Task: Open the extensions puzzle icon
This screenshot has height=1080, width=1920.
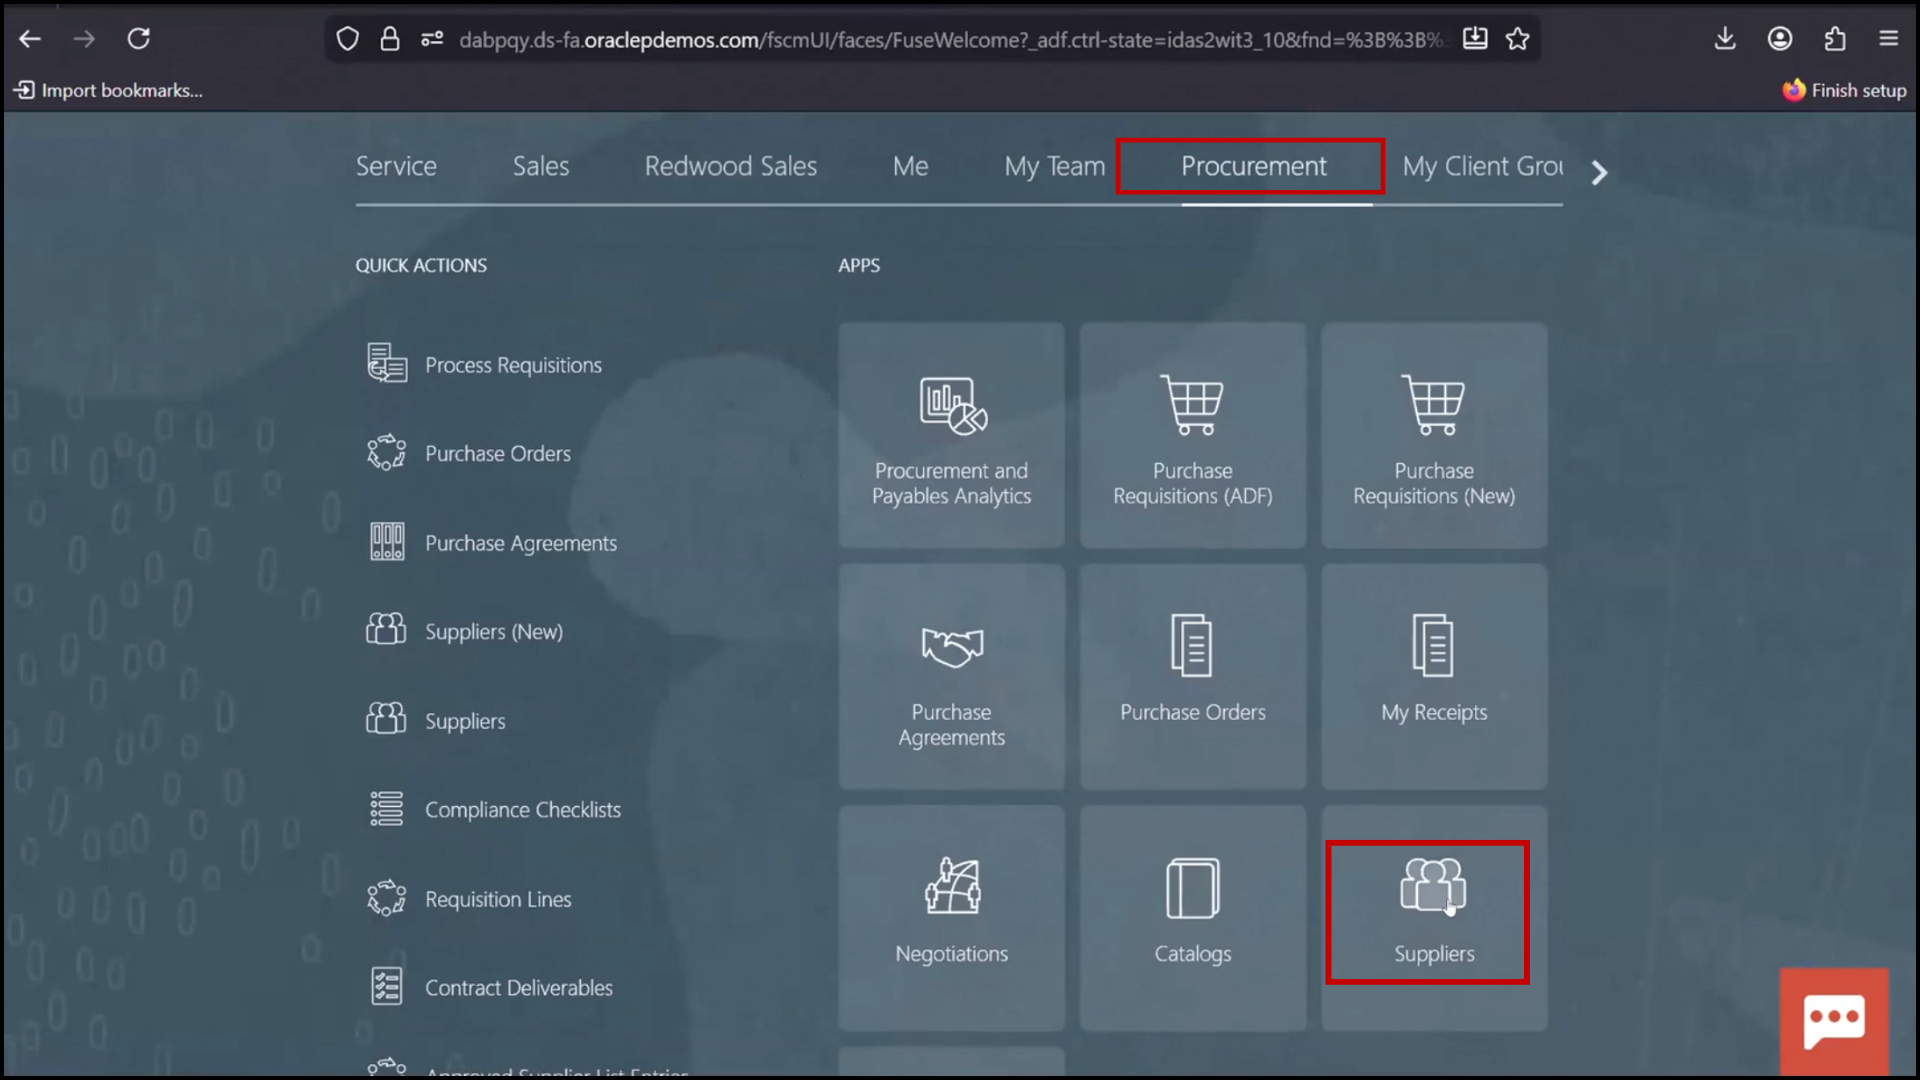Action: 1835,39
